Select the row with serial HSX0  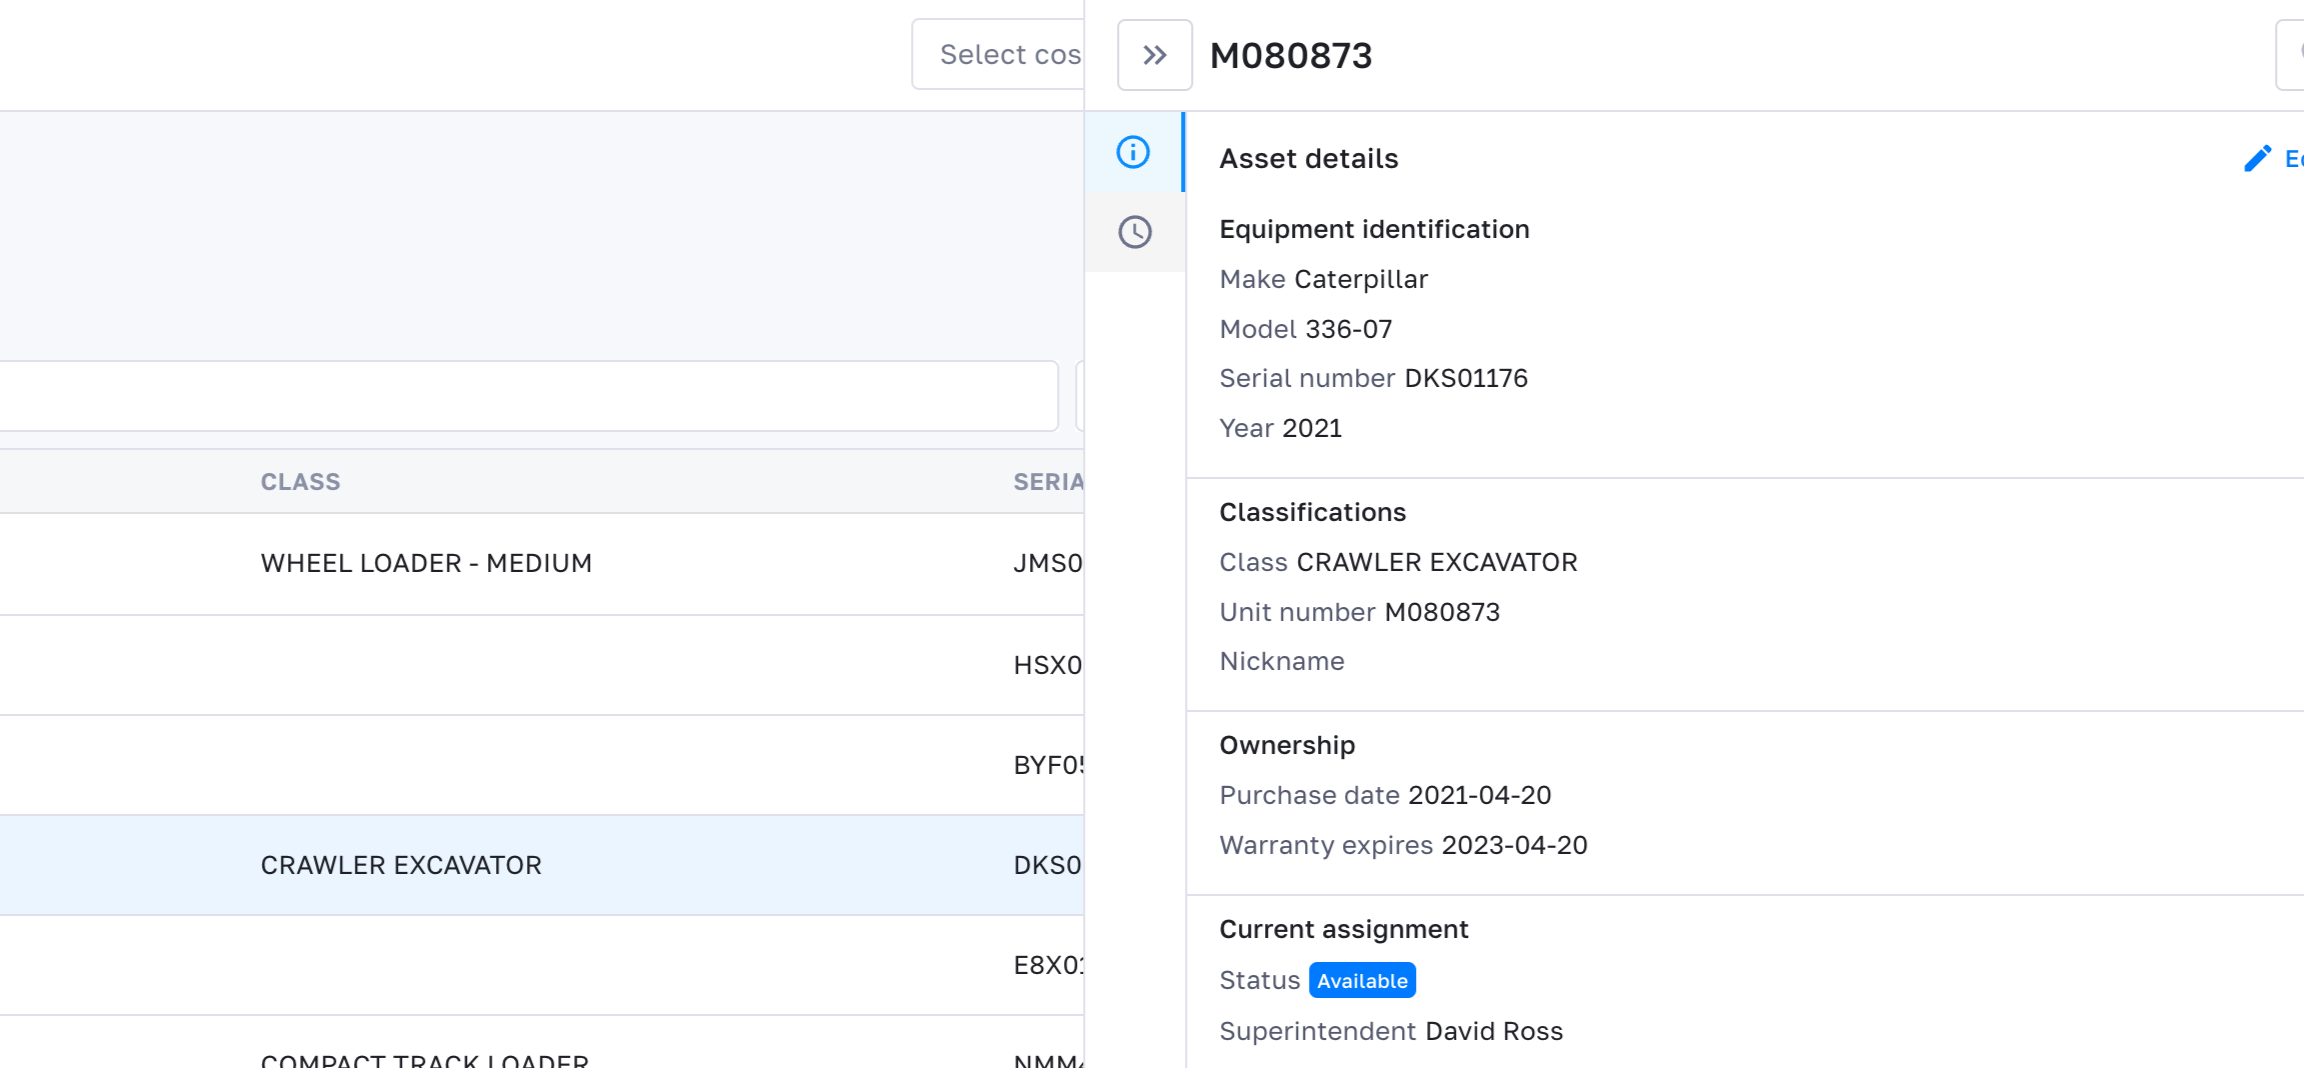point(1047,665)
